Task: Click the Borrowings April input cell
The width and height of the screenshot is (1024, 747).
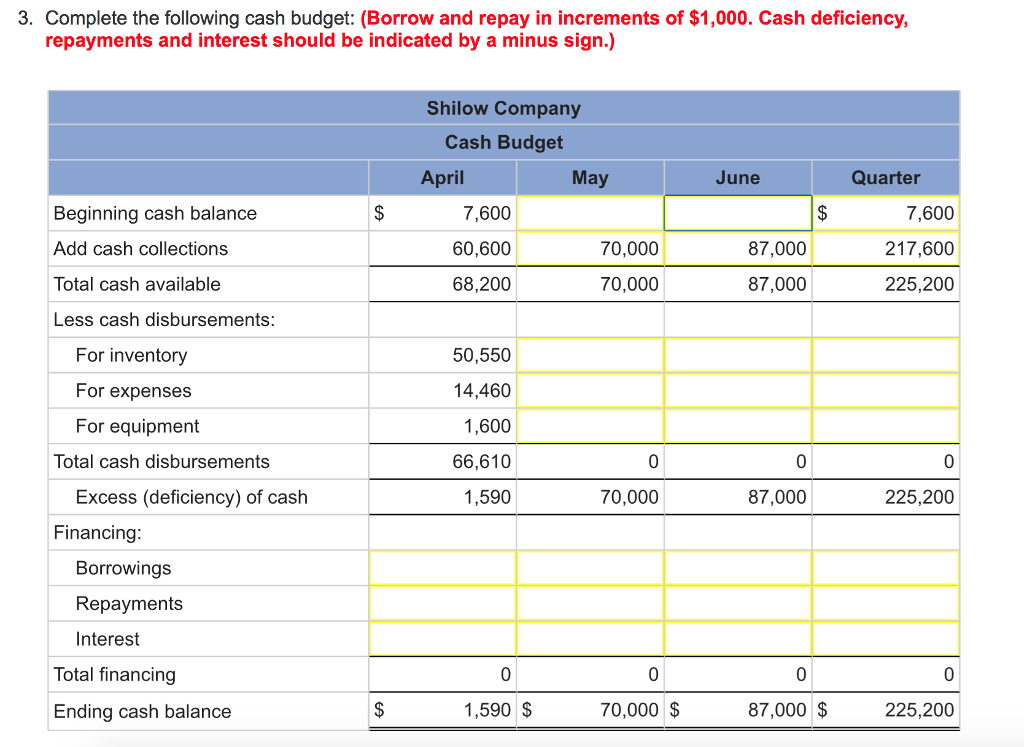Action: tap(442, 567)
